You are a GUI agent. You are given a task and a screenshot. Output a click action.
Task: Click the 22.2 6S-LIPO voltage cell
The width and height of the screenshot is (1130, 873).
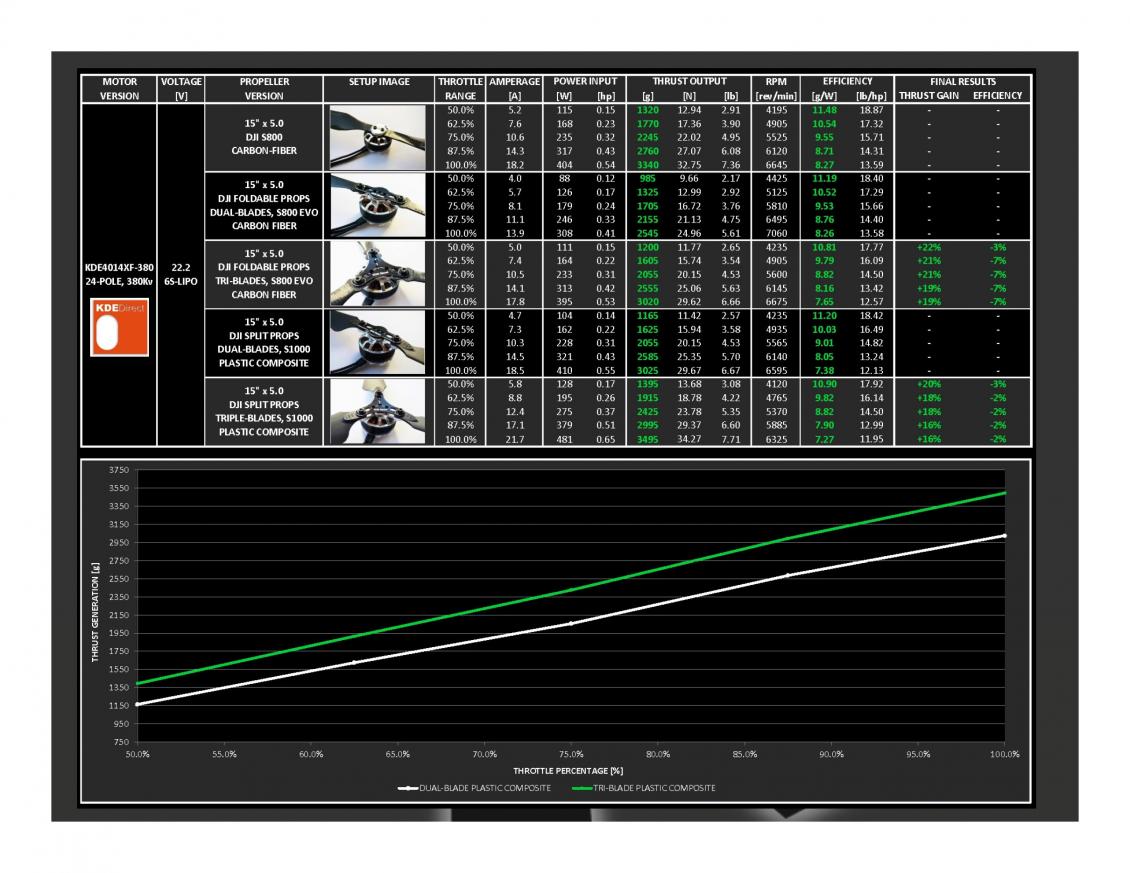coord(181,274)
